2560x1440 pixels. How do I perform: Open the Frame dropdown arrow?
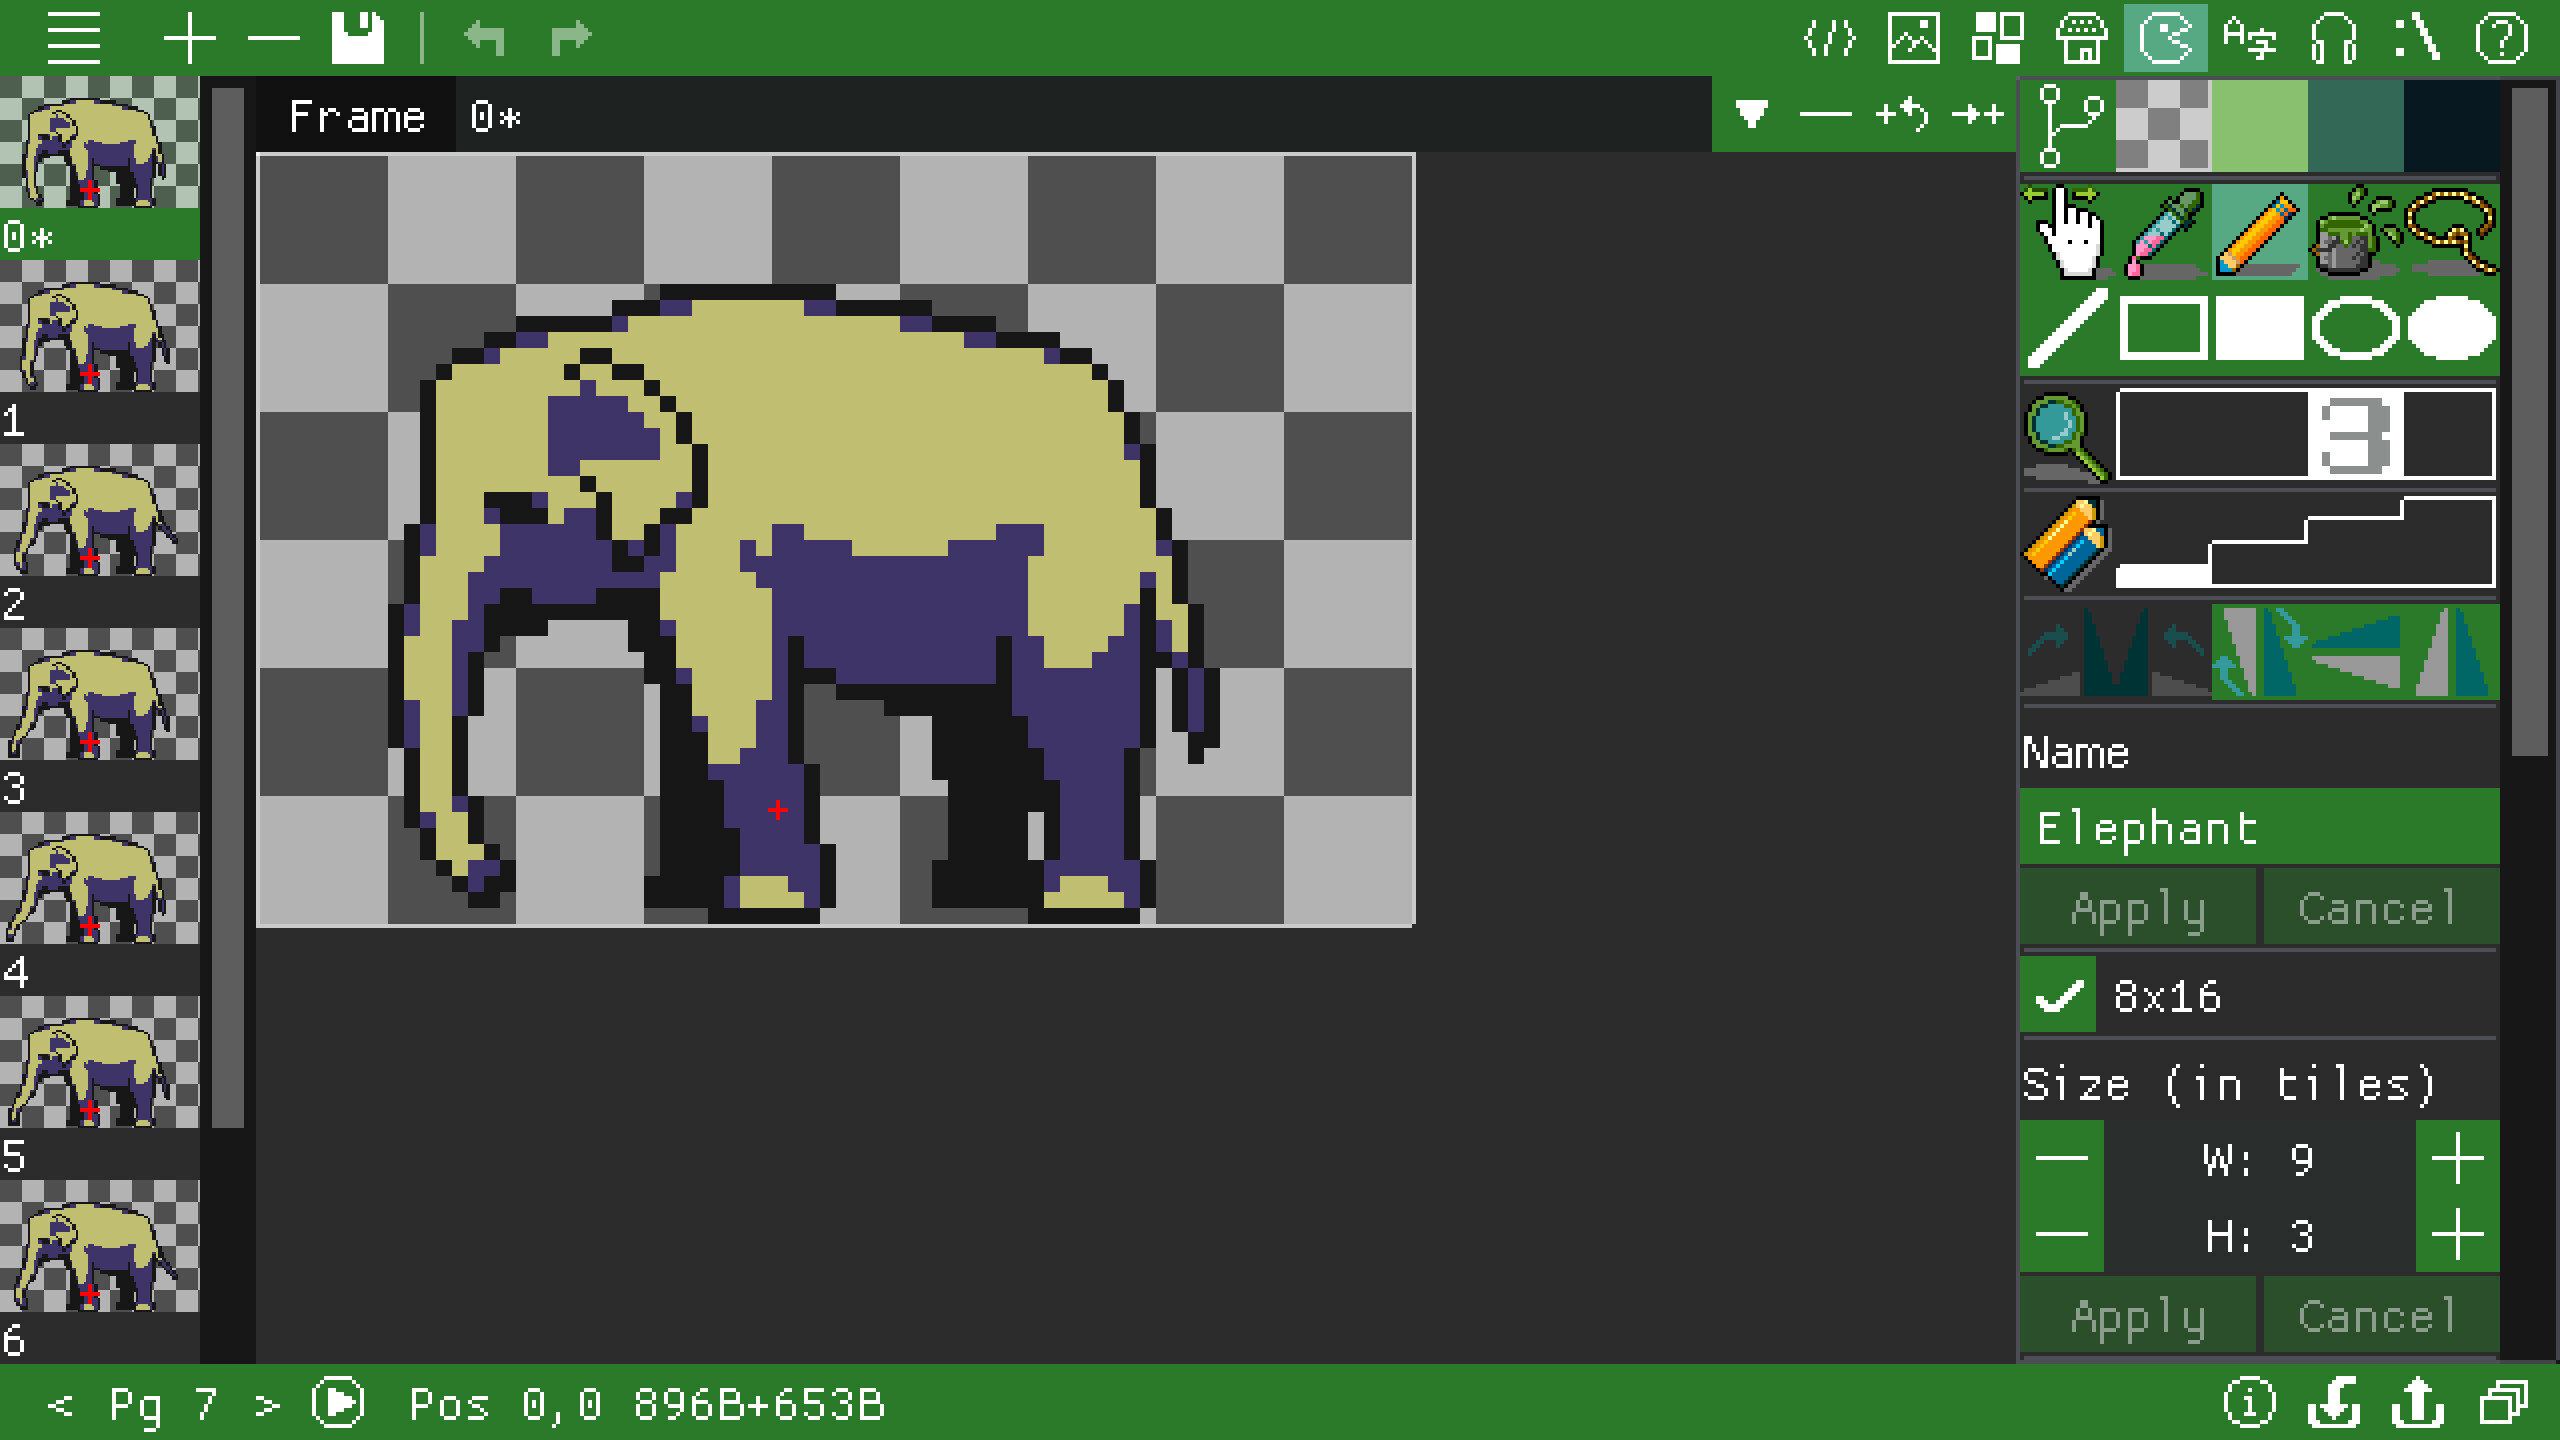tap(1750, 113)
